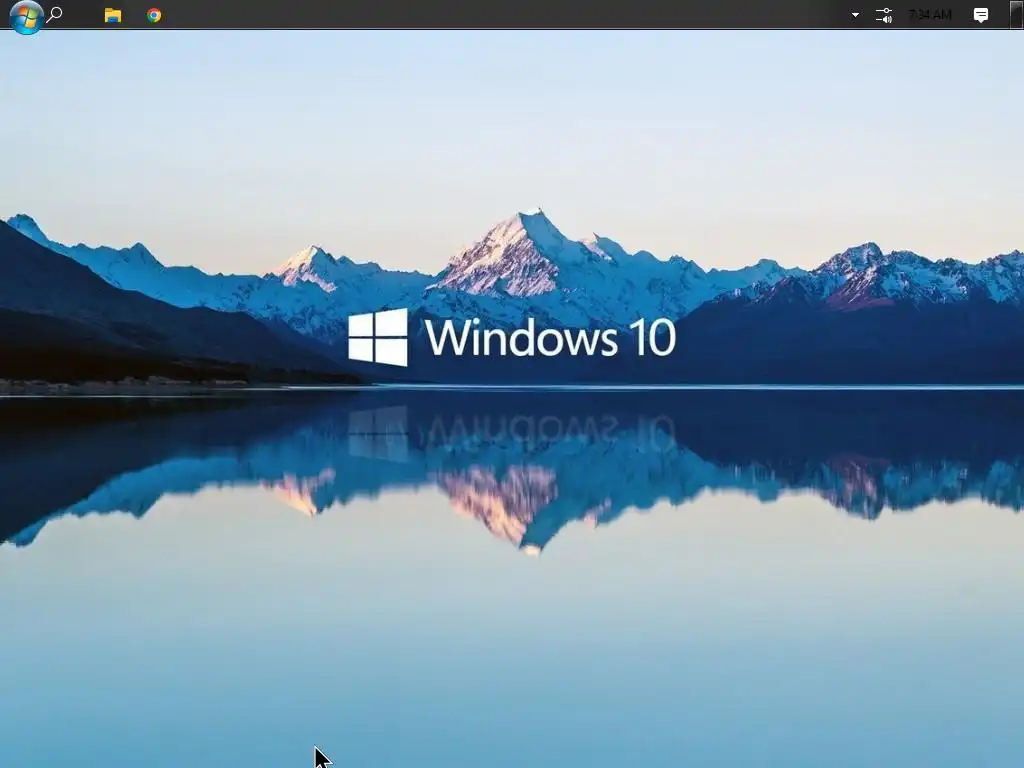The width and height of the screenshot is (1024, 768).
Task: Show the clock reading 7:34 AM
Action: tap(930, 14)
